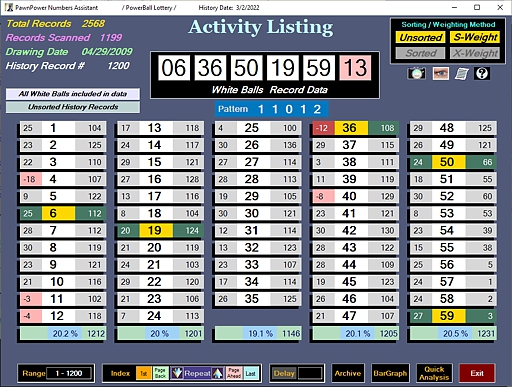Click the 136 count beside number 26
The width and height of the screenshot is (512, 387).
coord(286,145)
